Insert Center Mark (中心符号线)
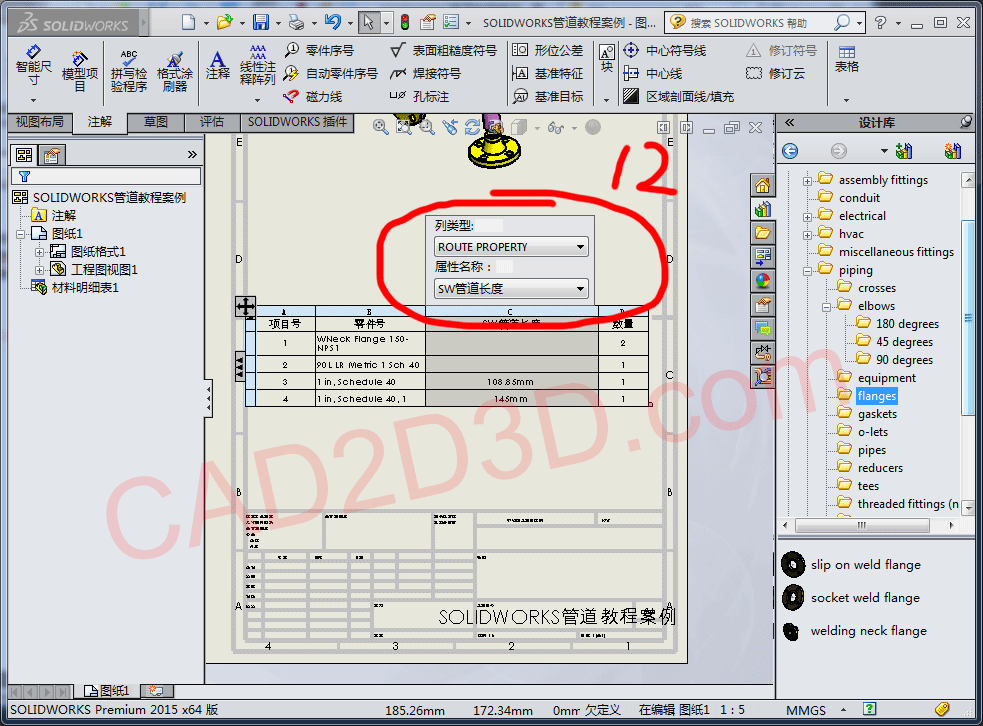983x726 pixels. 665,50
